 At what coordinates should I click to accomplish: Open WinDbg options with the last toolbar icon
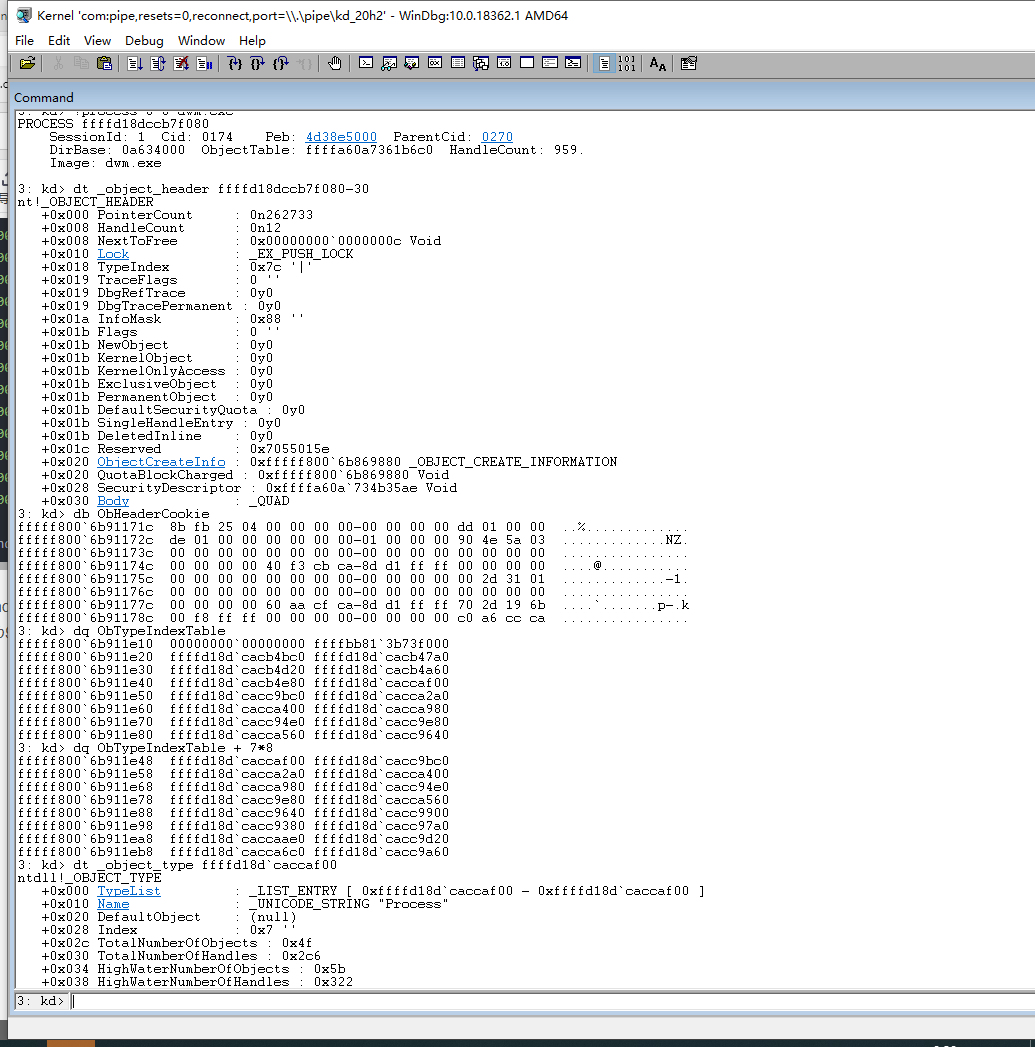(x=688, y=62)
